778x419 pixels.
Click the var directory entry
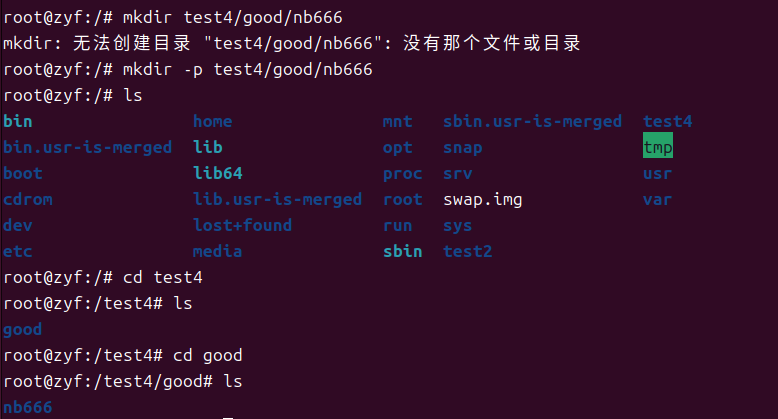[657, 200]
